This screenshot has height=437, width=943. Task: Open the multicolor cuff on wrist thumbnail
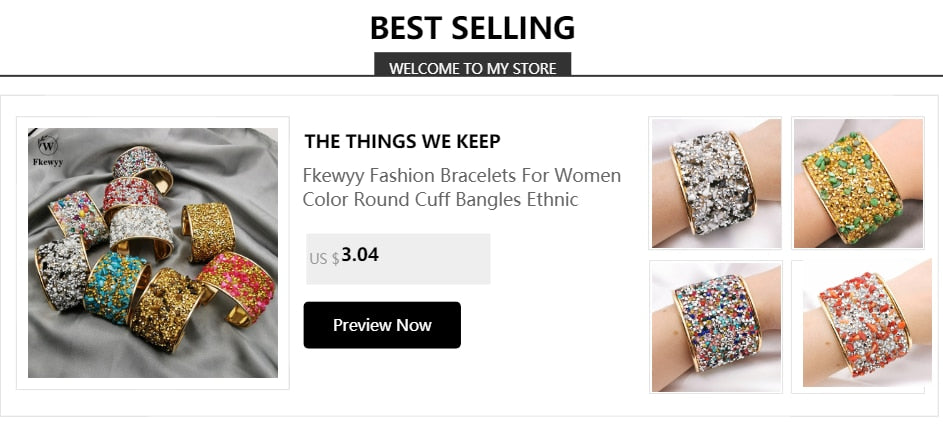716,326
